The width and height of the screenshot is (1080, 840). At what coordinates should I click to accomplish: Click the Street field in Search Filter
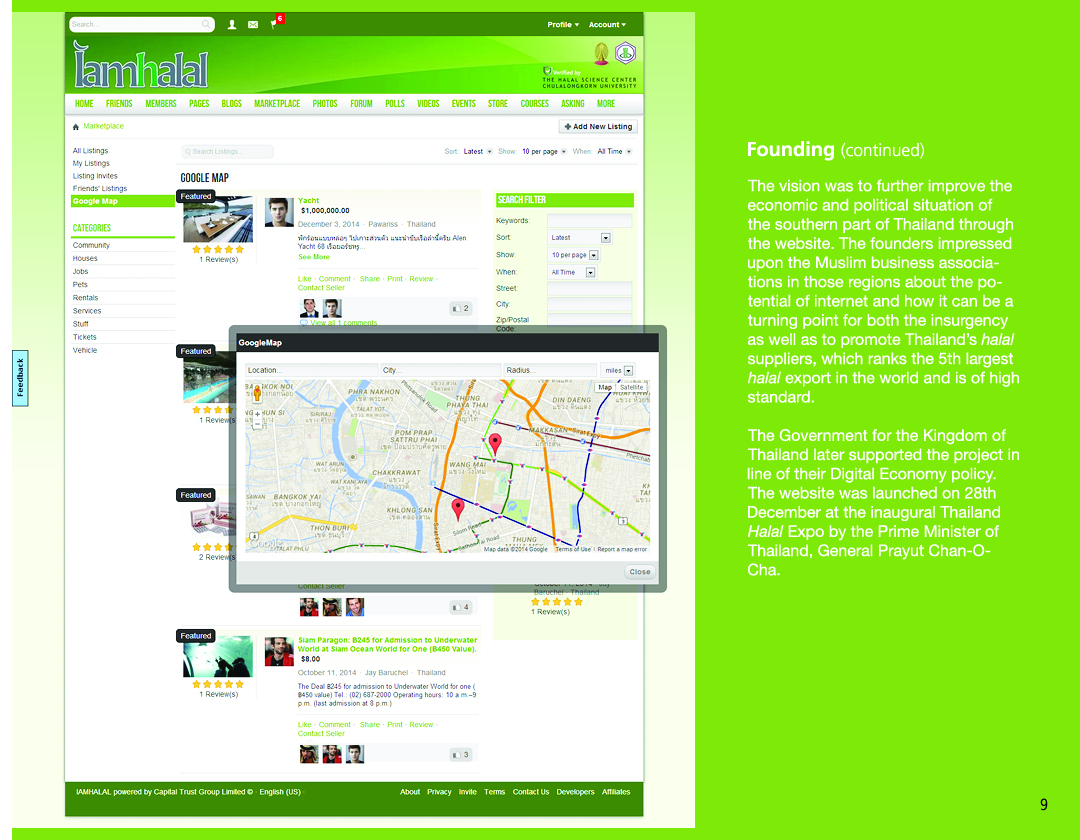589,288
